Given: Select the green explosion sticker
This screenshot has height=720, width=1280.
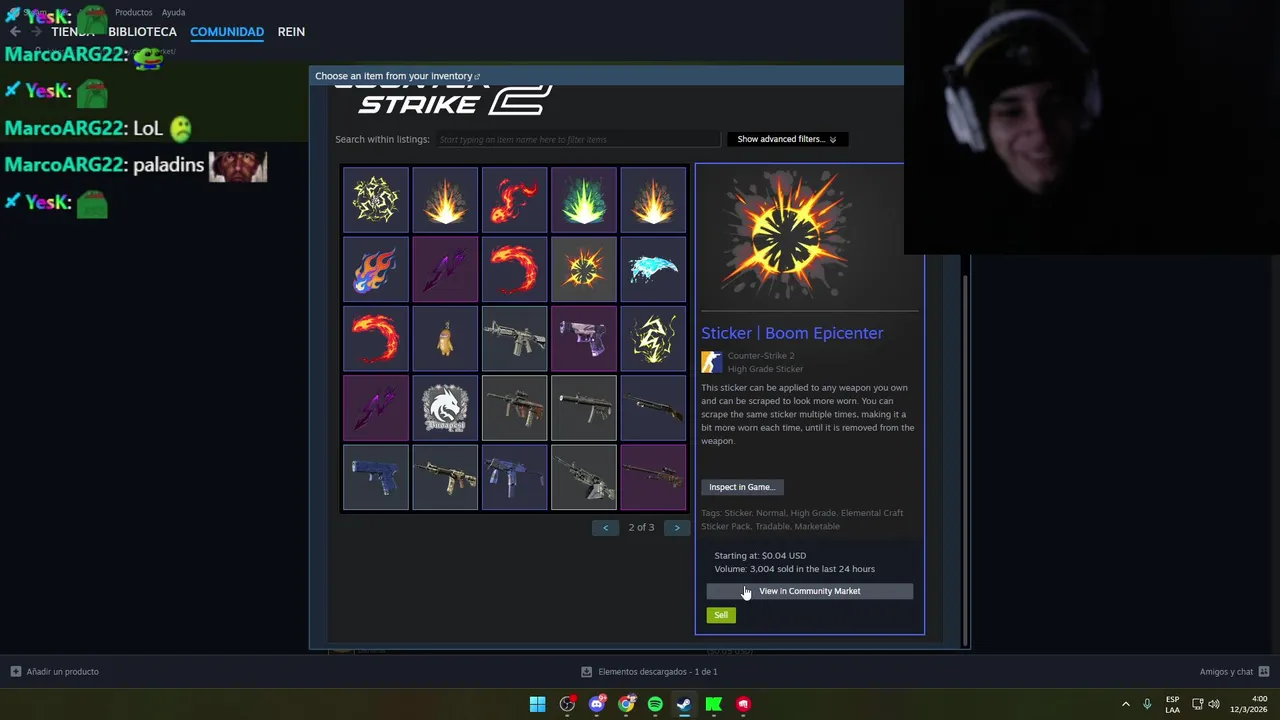Looking at the screenshot, I should tap(584, 199).
